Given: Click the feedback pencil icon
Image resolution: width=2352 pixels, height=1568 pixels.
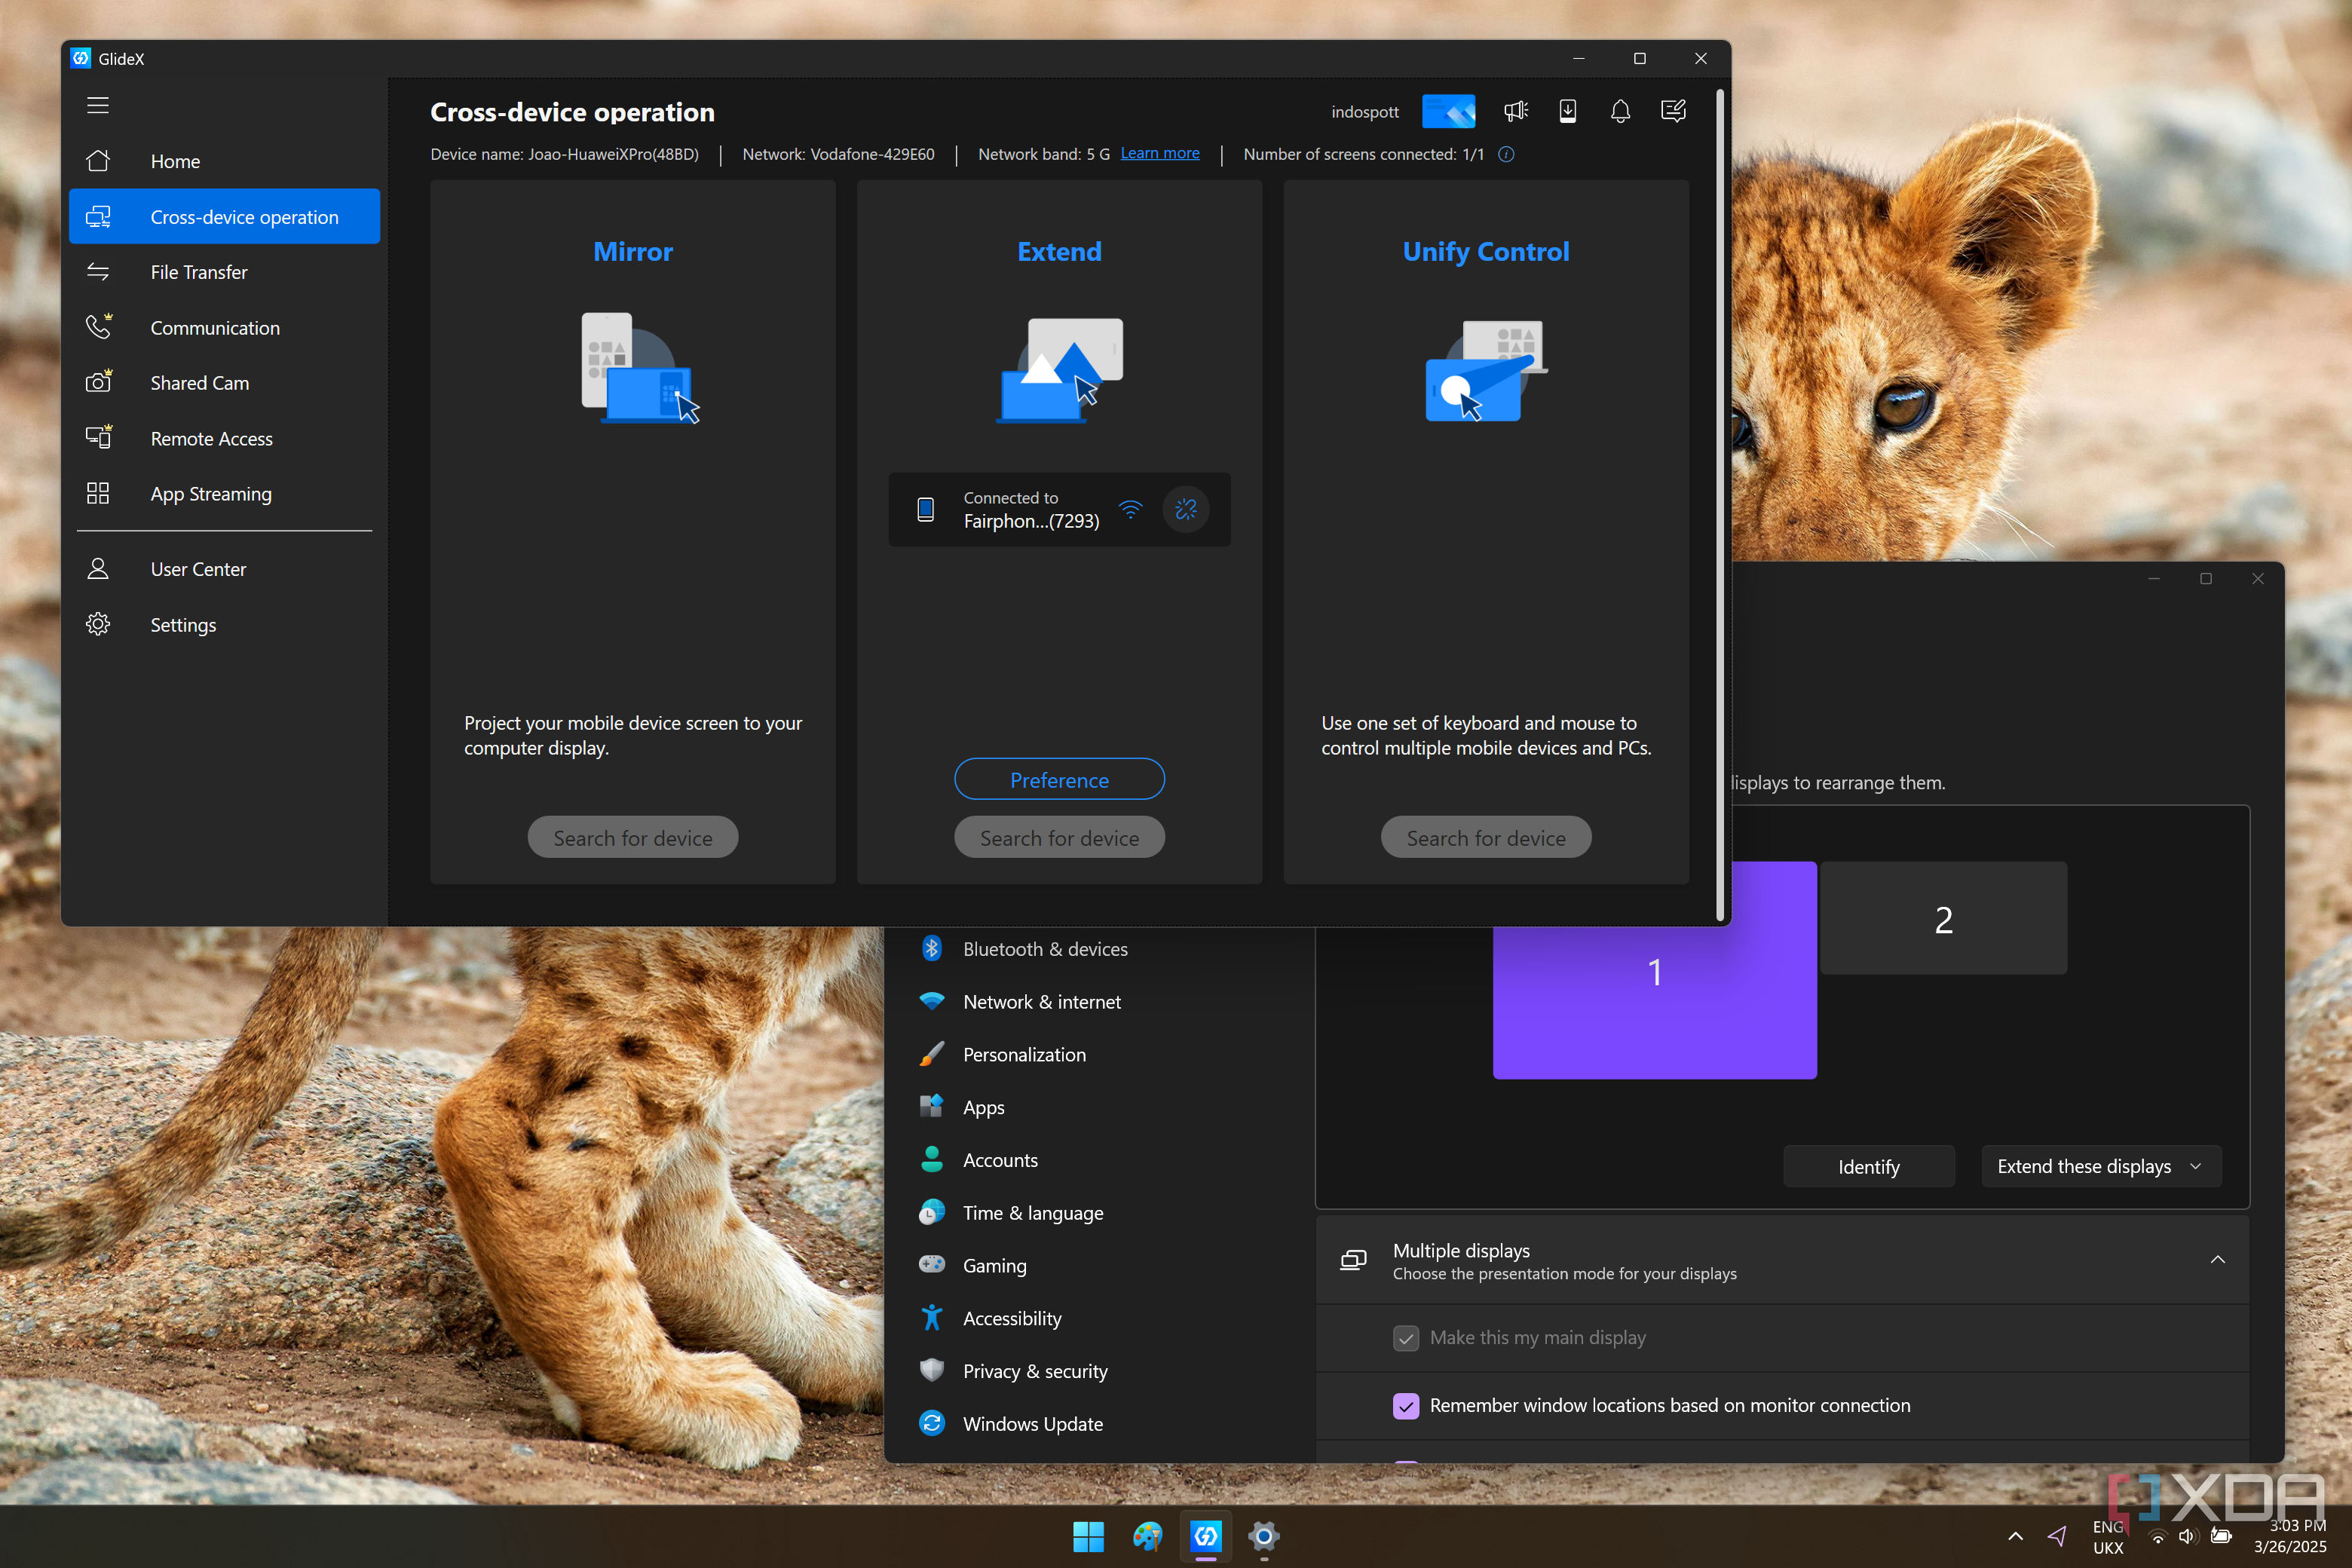Looking at the screenshot, I should tap(1673, 111).
